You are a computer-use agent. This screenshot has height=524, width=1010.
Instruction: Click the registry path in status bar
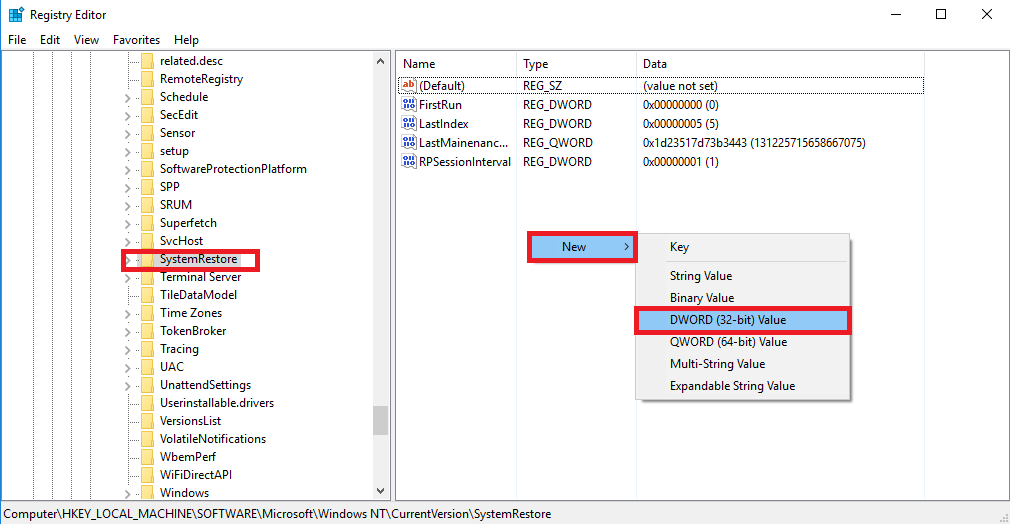click(x=278, y=514)
